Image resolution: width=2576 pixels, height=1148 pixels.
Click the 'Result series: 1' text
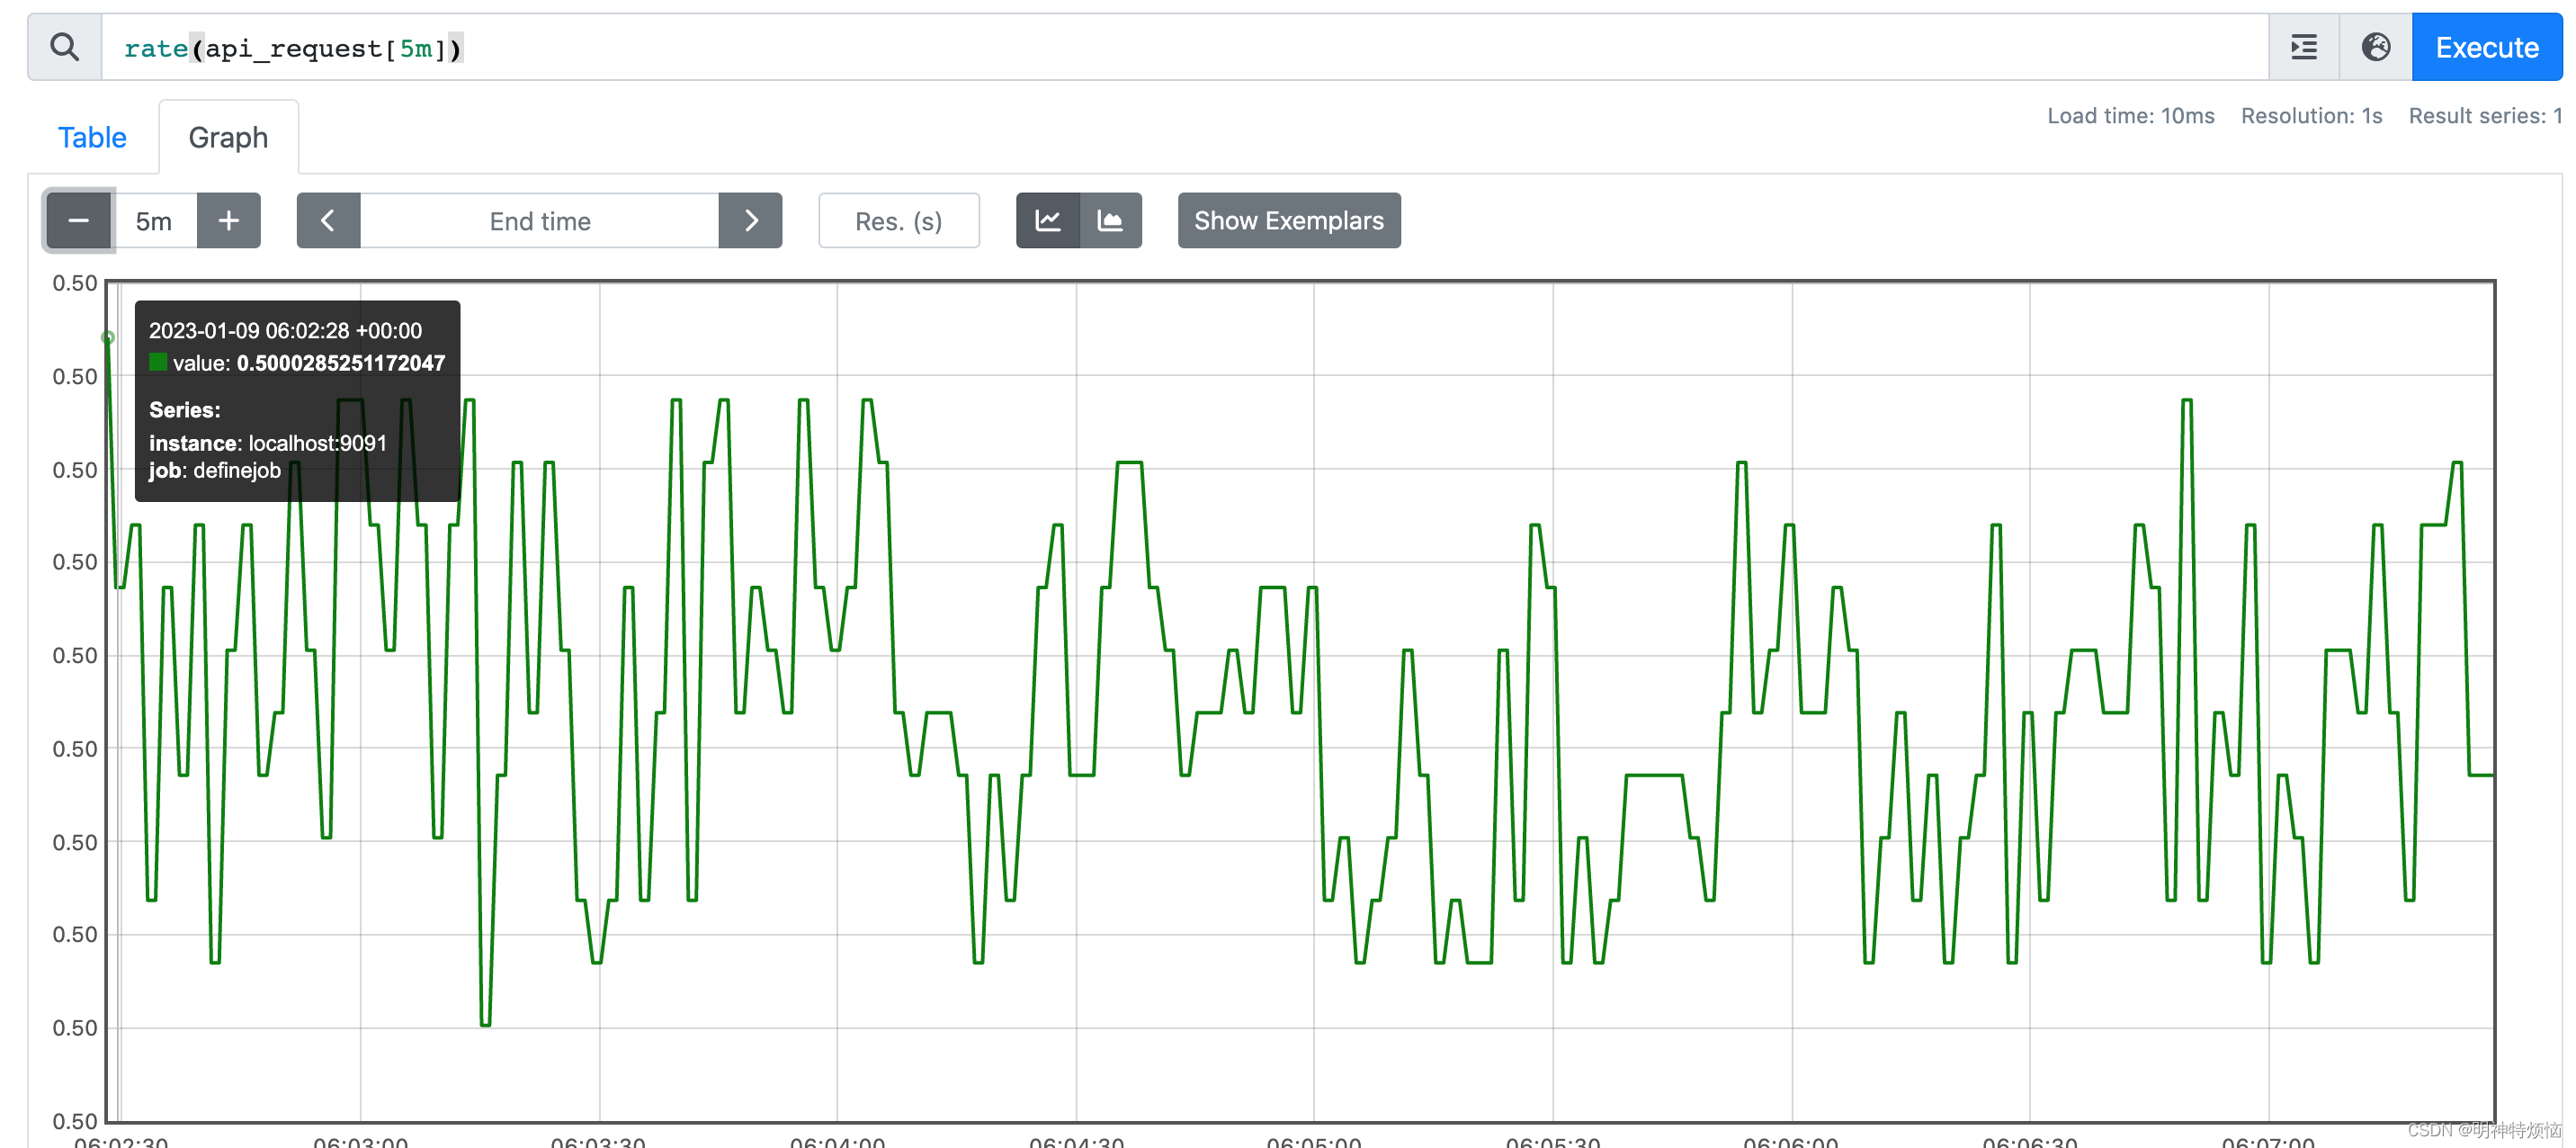pyautogui.click(x=2485, y=116)
